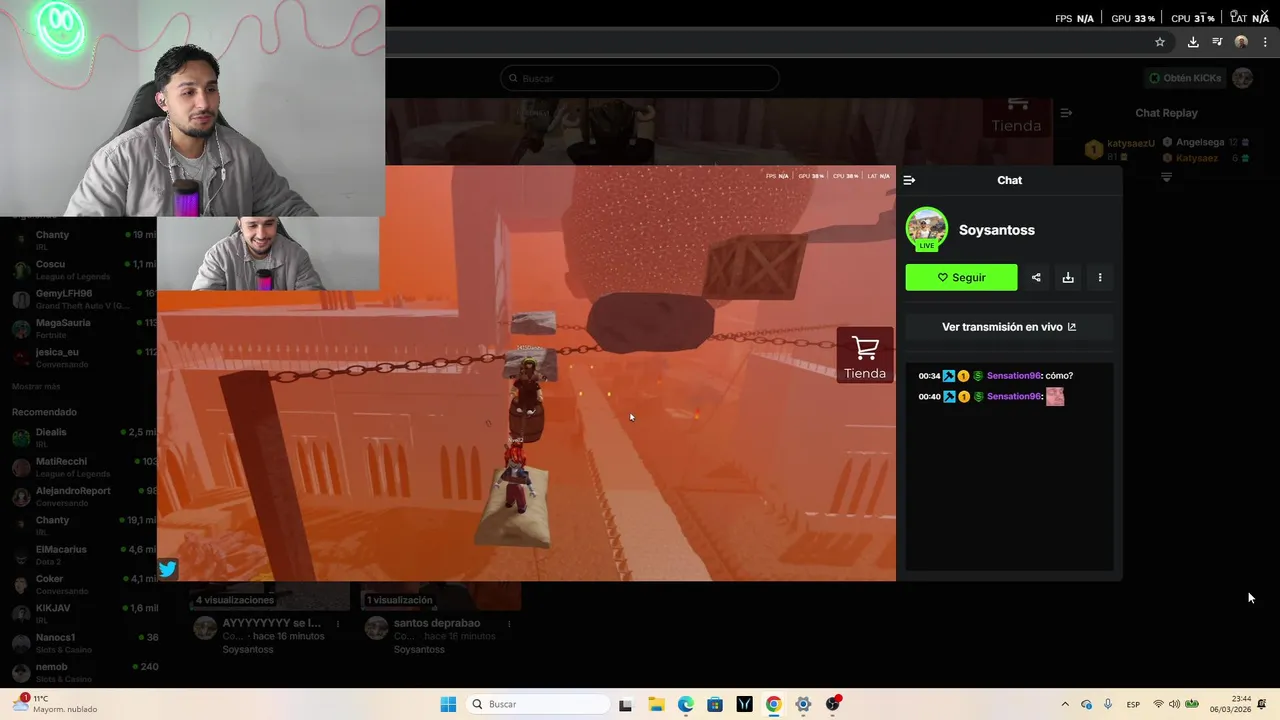Image resolution: width=1280 pixels, height=720 pixels.
Task: Focus the Kick Buscar search field
Action: 640,78
